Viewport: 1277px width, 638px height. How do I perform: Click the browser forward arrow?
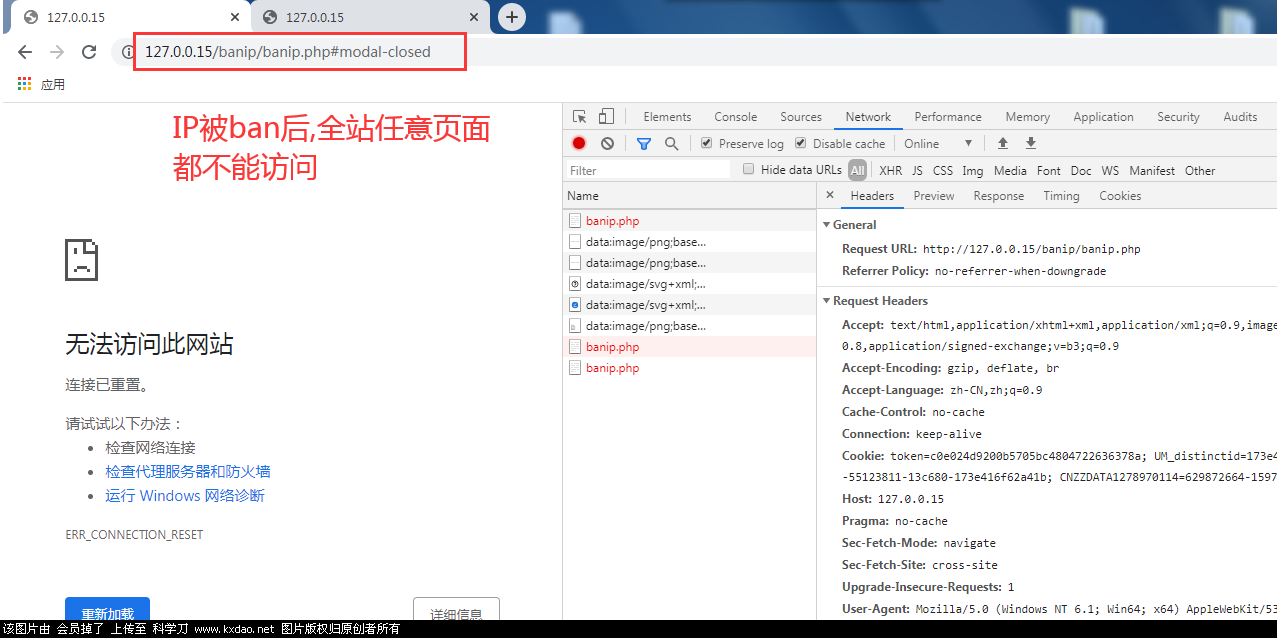point(57,52)
